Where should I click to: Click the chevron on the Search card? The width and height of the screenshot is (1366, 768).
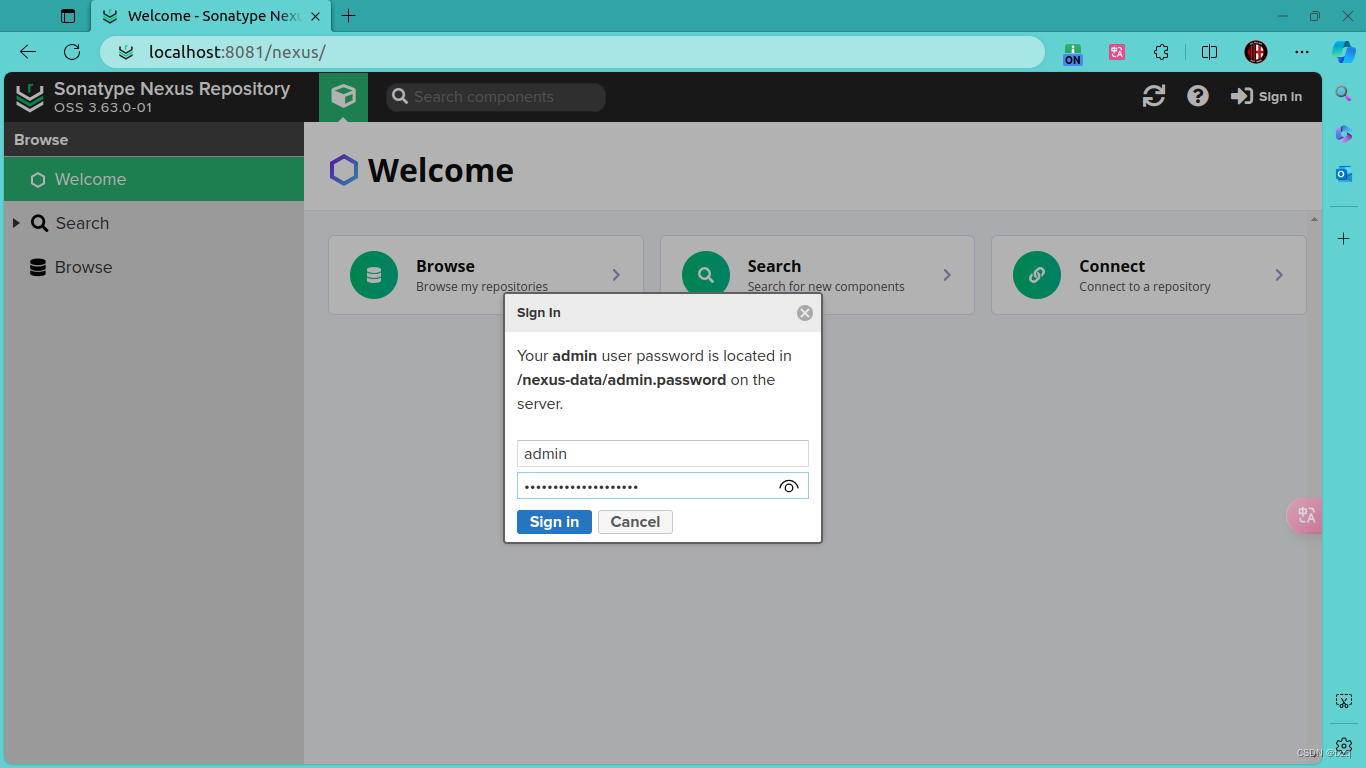tap(947, 275)
